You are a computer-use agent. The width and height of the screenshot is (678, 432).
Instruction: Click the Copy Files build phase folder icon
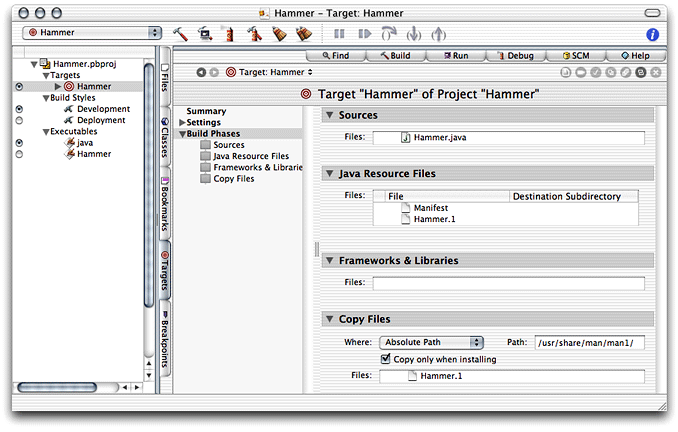point(205,179)
